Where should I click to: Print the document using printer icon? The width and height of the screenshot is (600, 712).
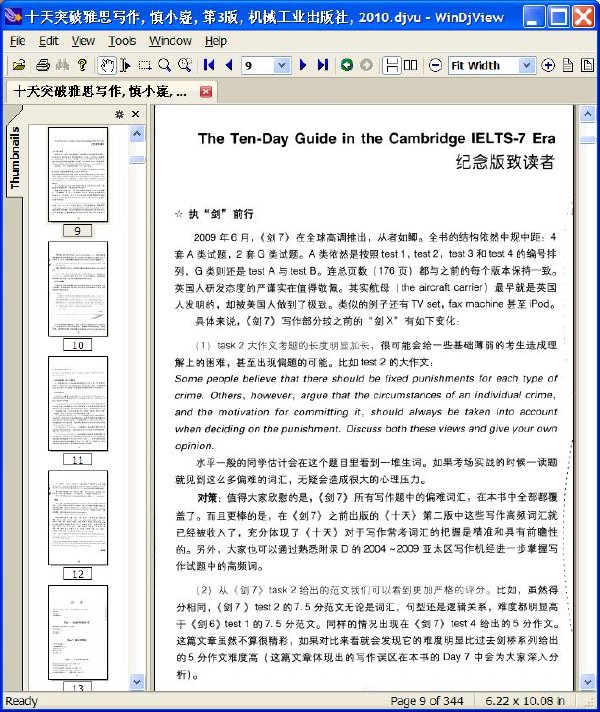click(43, 65)
